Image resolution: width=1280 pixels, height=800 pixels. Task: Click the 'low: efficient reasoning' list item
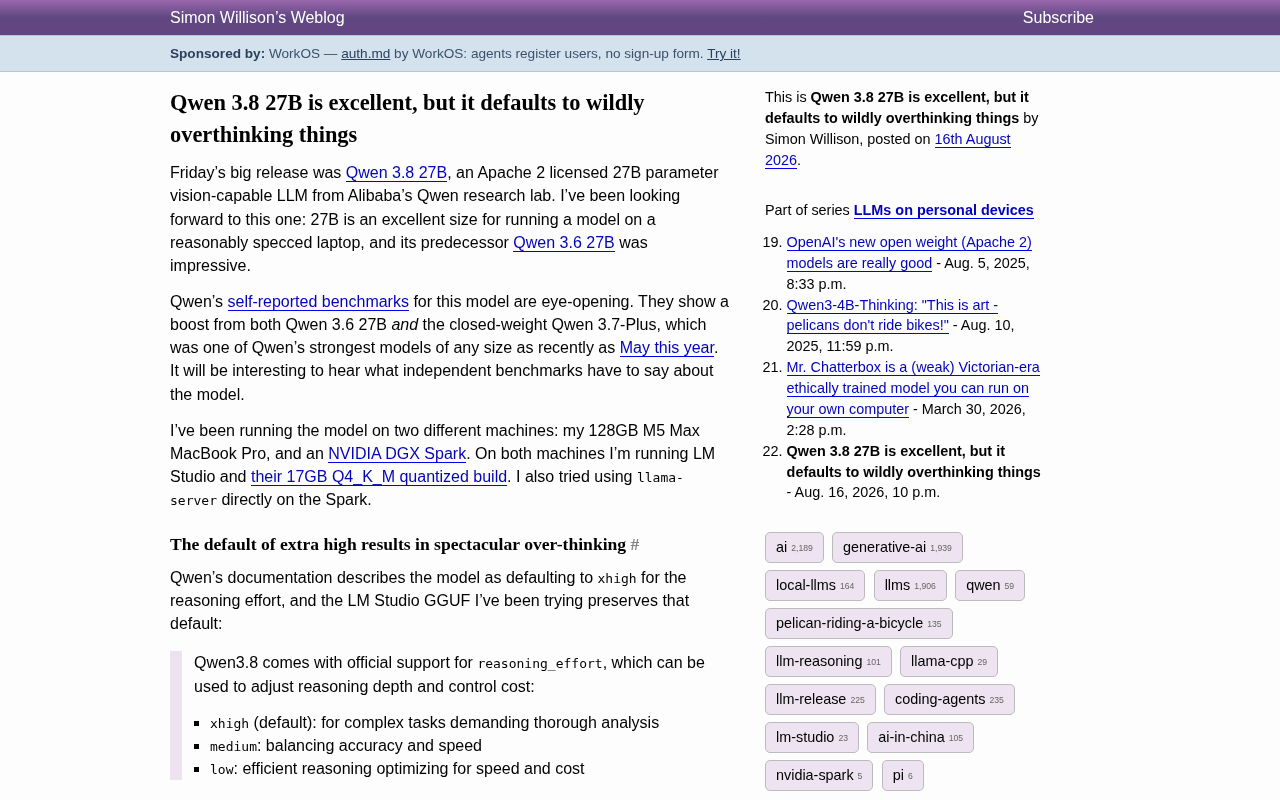tap(397, 769)
